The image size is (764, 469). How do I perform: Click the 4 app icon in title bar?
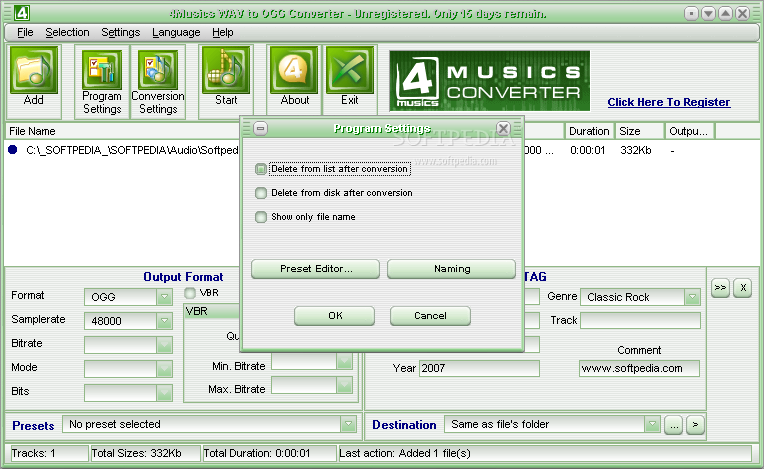pos(21,13)
